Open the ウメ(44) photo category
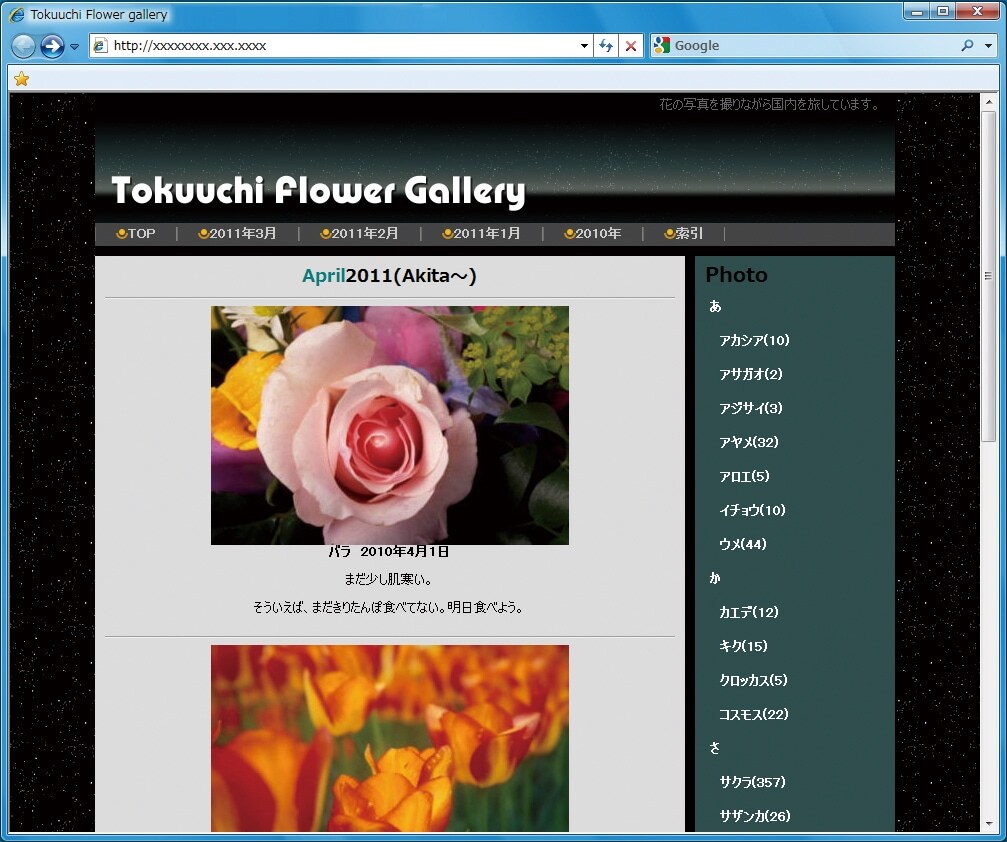 tap(743, 545)
